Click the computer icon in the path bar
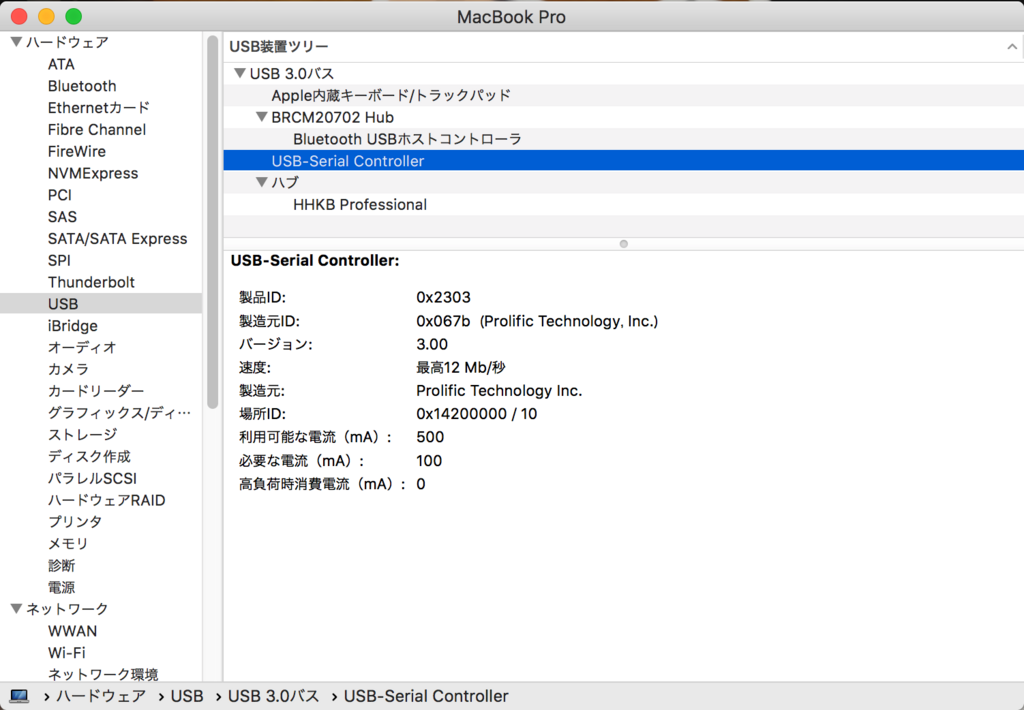 20,696
